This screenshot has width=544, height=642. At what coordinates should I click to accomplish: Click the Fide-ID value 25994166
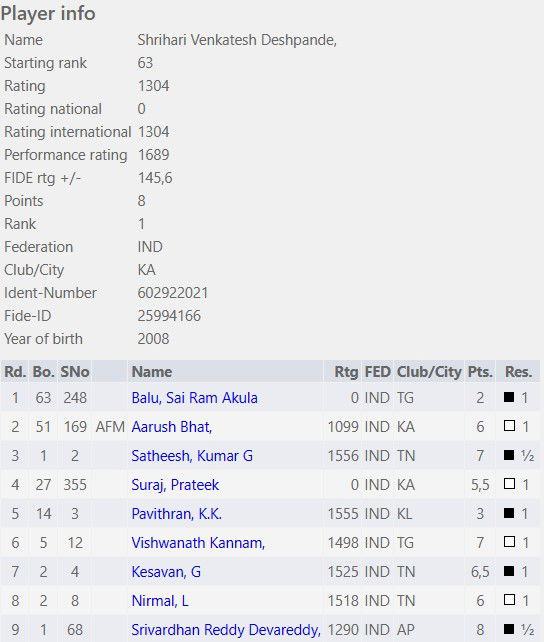pos(169,316)
